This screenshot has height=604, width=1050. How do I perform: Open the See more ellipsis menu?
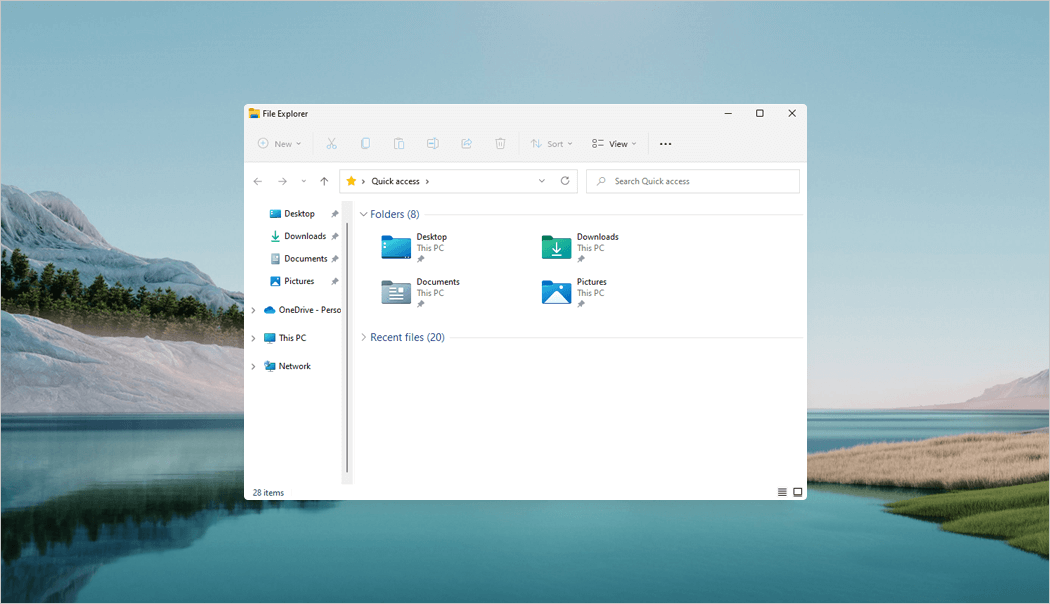pos(666,144)
